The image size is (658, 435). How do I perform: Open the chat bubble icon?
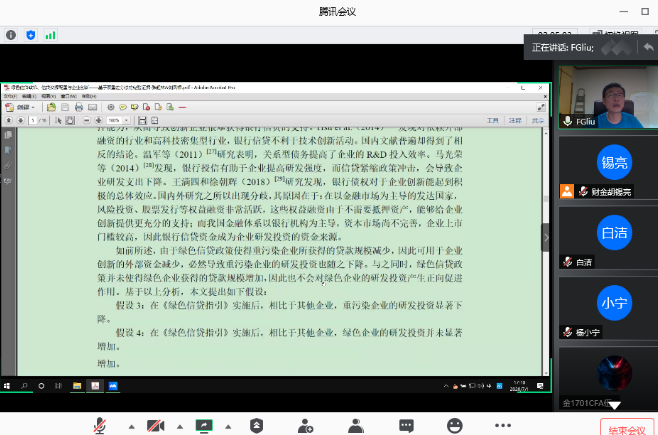pos(406,426)
